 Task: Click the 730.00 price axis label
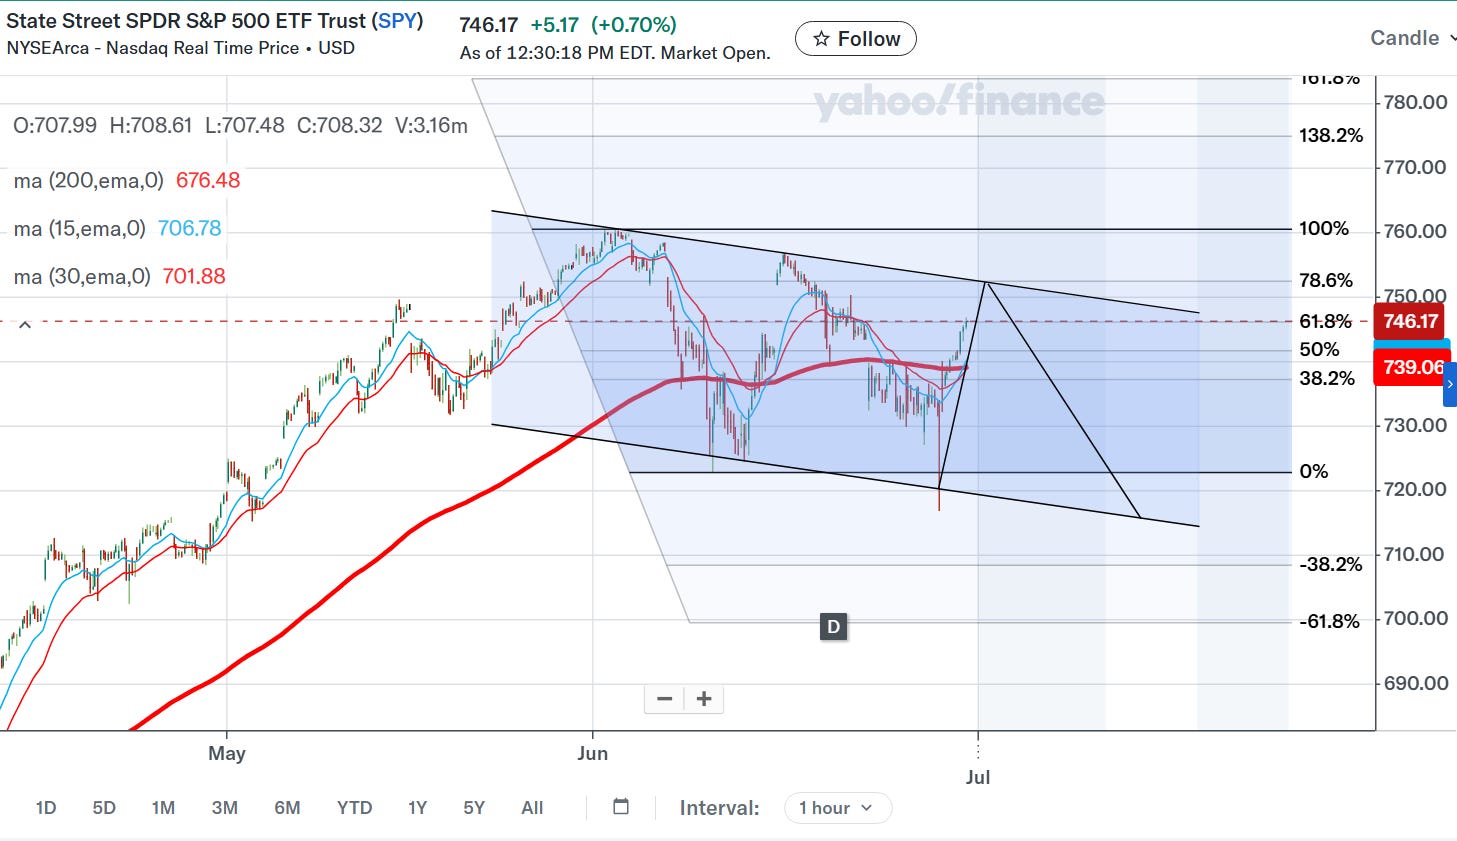pos(1415,425)
